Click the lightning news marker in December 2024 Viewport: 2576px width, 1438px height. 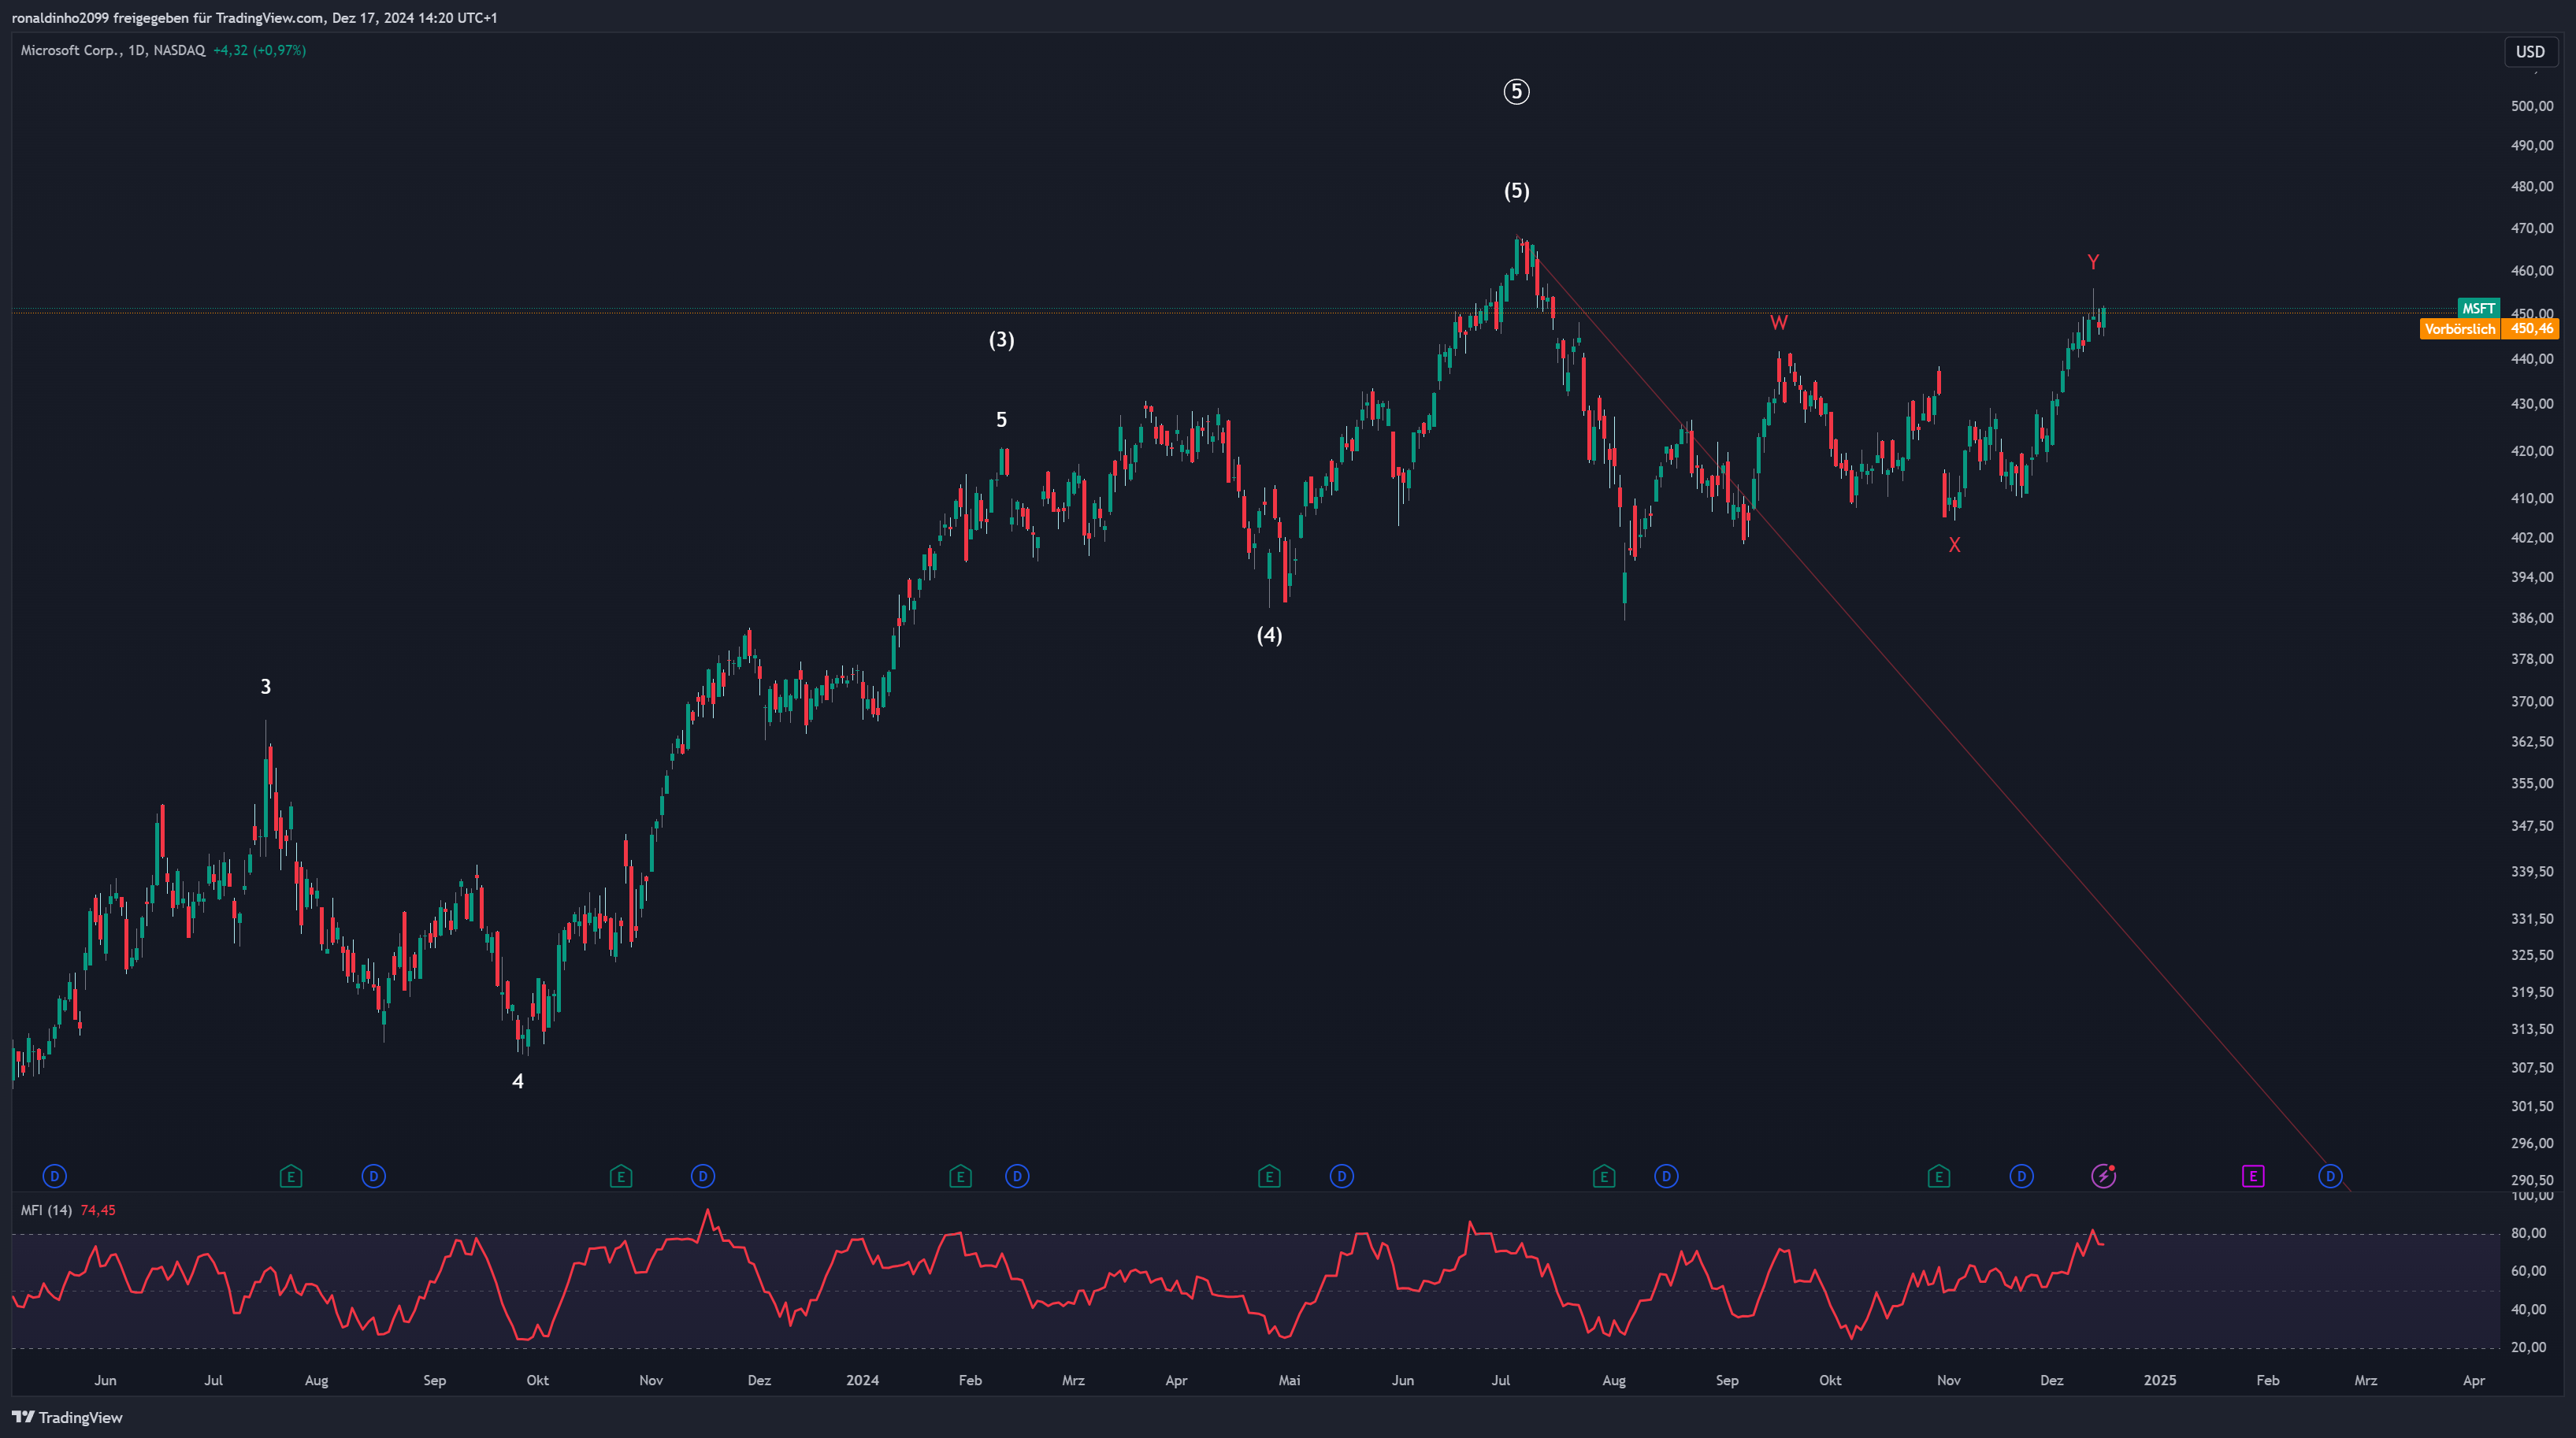pyautogui.click(x=2104, y=1176)
